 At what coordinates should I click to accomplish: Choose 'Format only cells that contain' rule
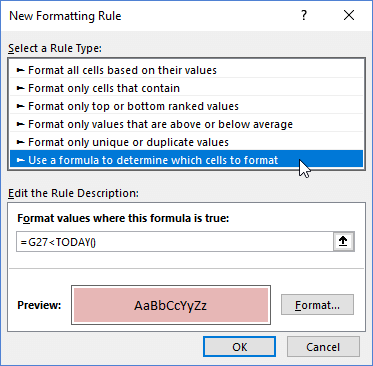pyautogui.click(x=186, y=88)
